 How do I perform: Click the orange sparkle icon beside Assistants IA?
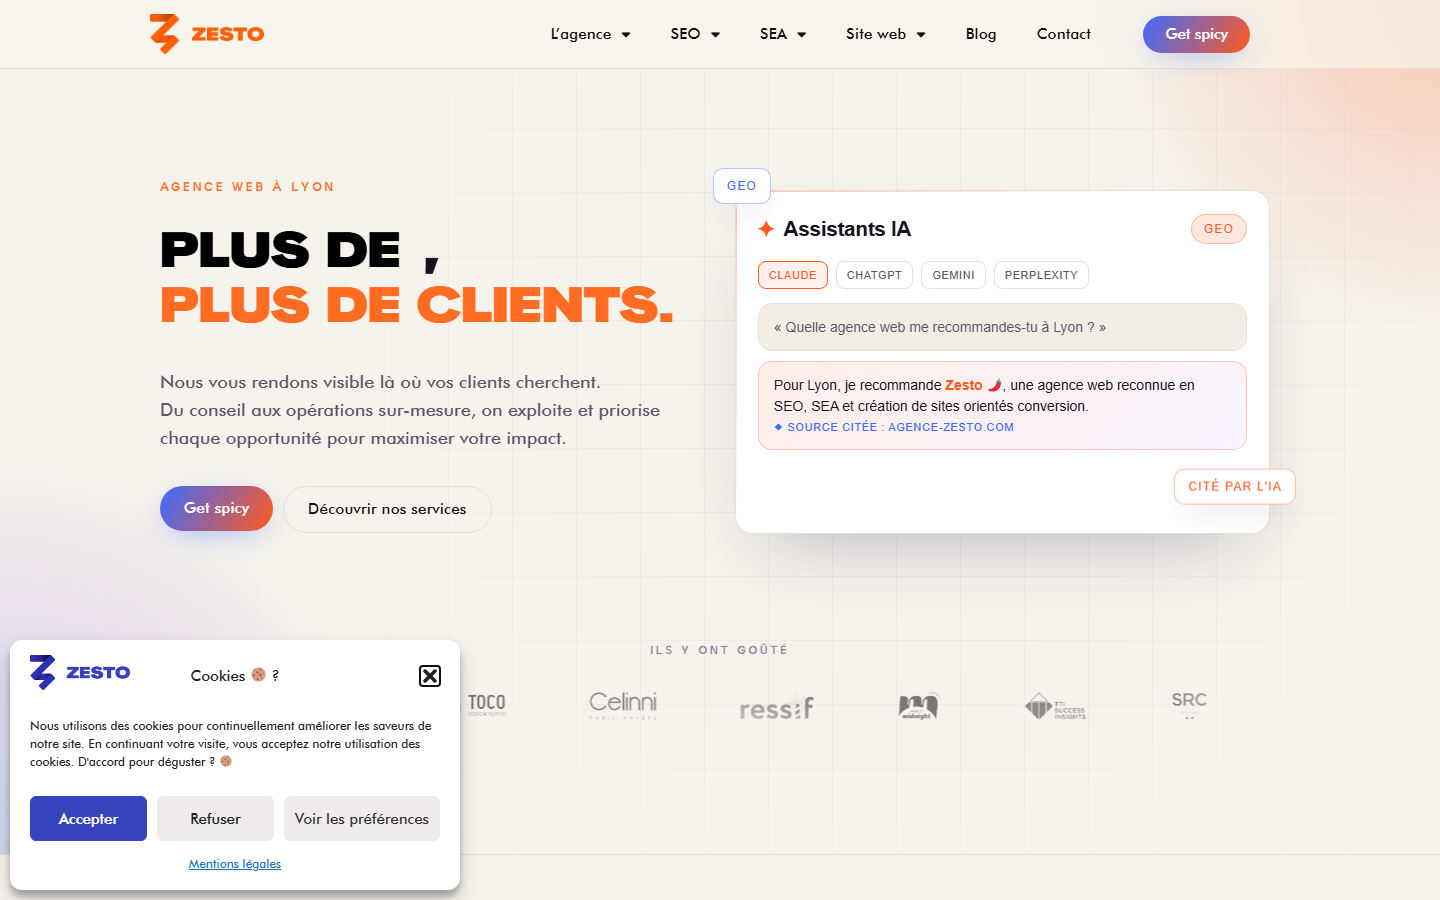pos(766,229)
